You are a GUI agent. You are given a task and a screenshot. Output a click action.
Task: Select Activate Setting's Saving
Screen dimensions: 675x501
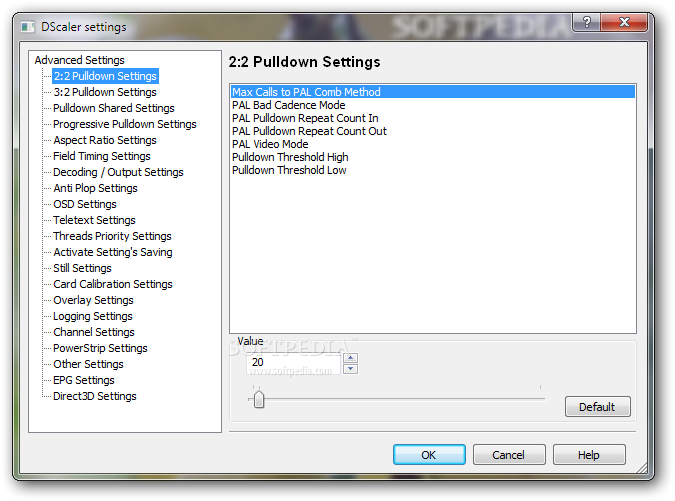pyautogui.click(x=113, y=252)
